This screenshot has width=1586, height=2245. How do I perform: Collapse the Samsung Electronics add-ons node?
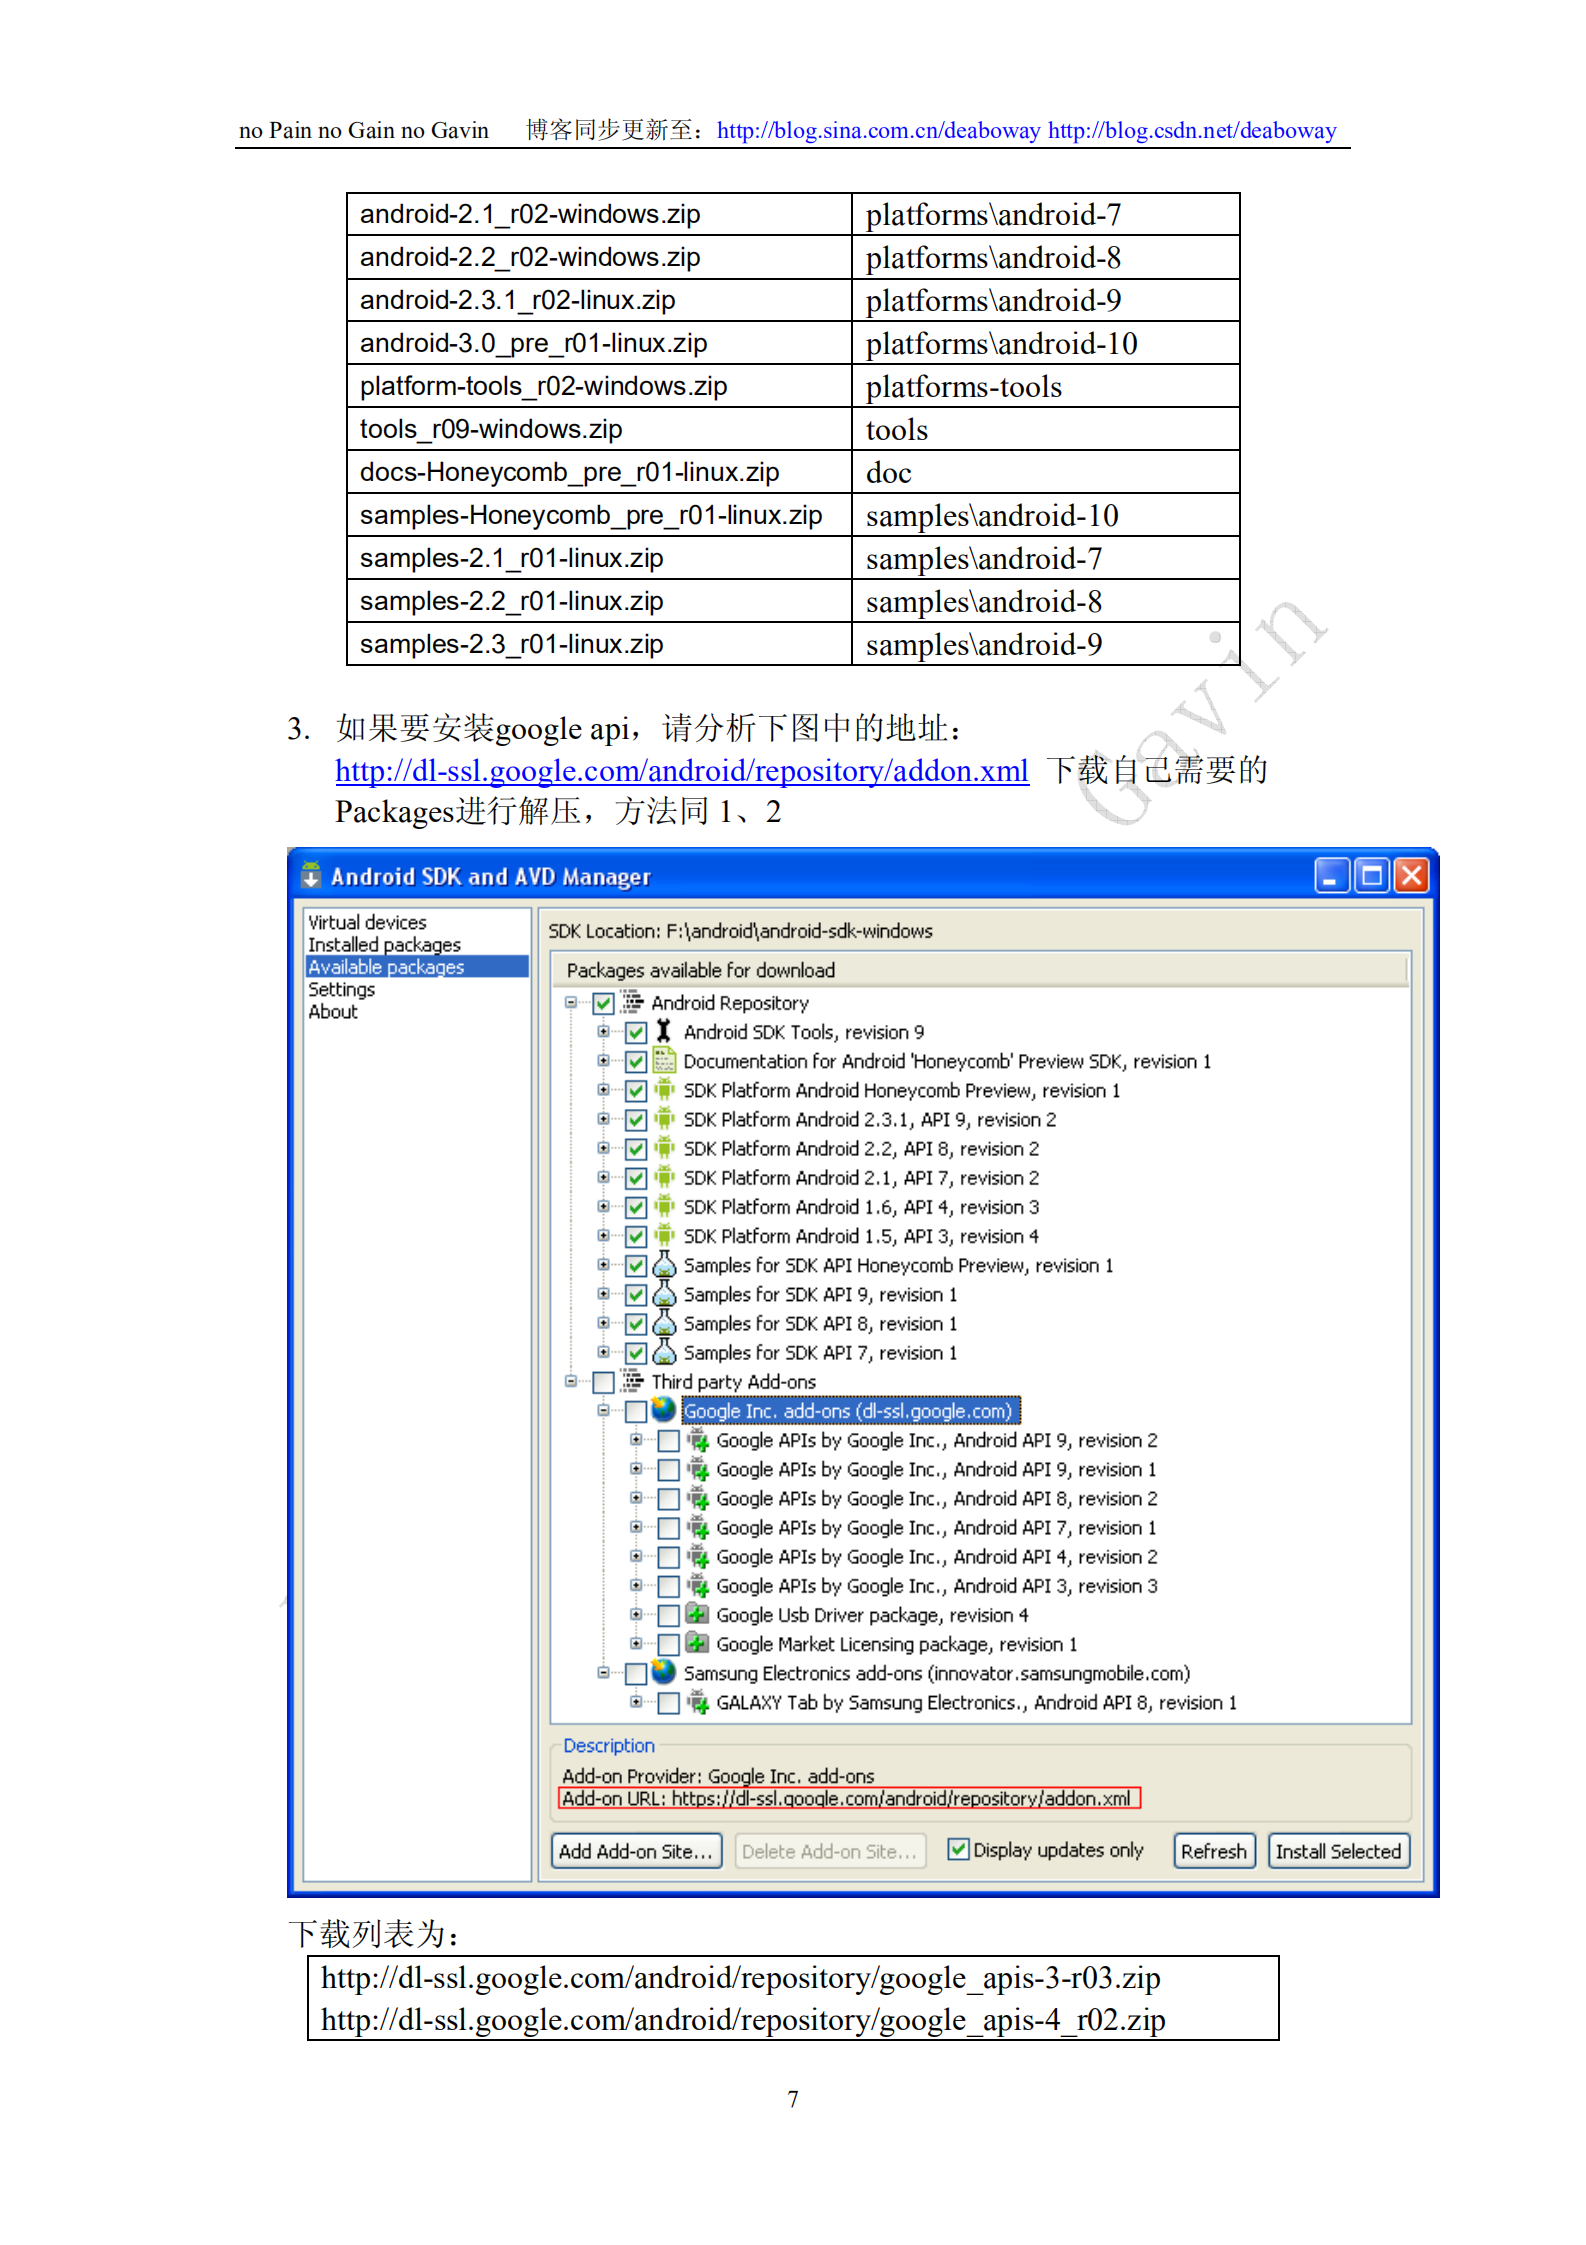603,1671
